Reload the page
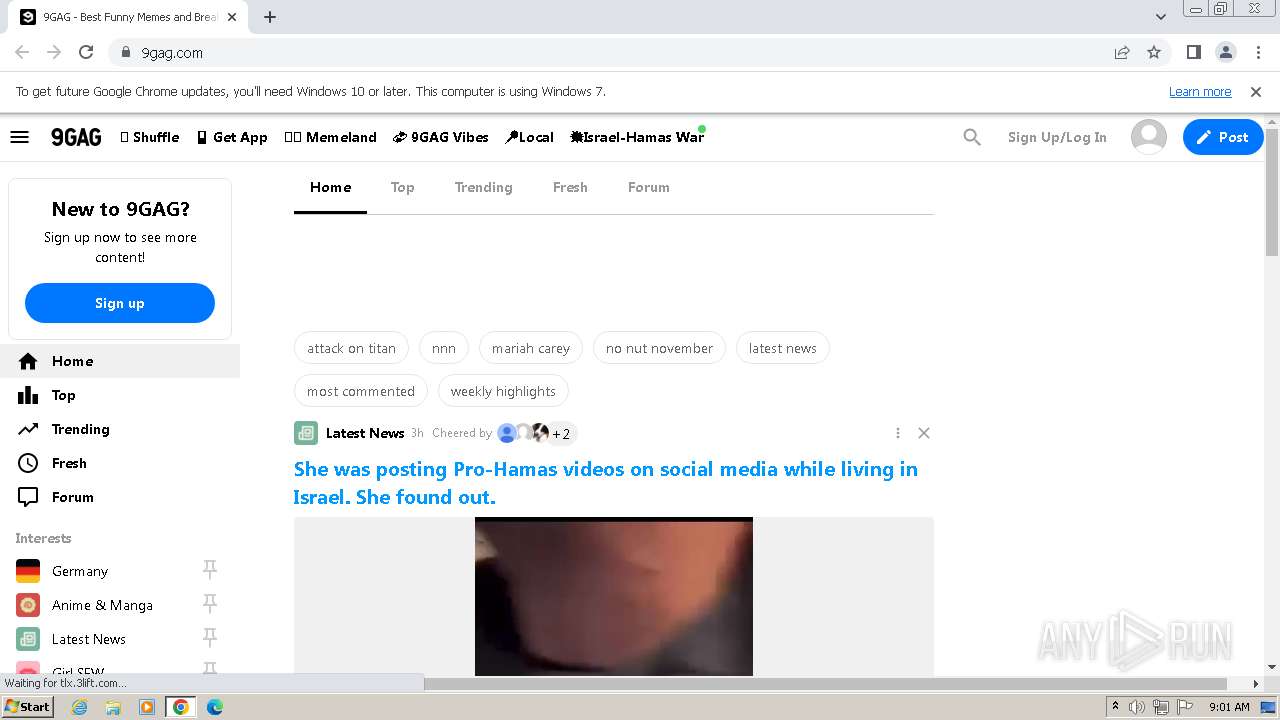Viewport: 1280px width, 720px height. (86, 52)
